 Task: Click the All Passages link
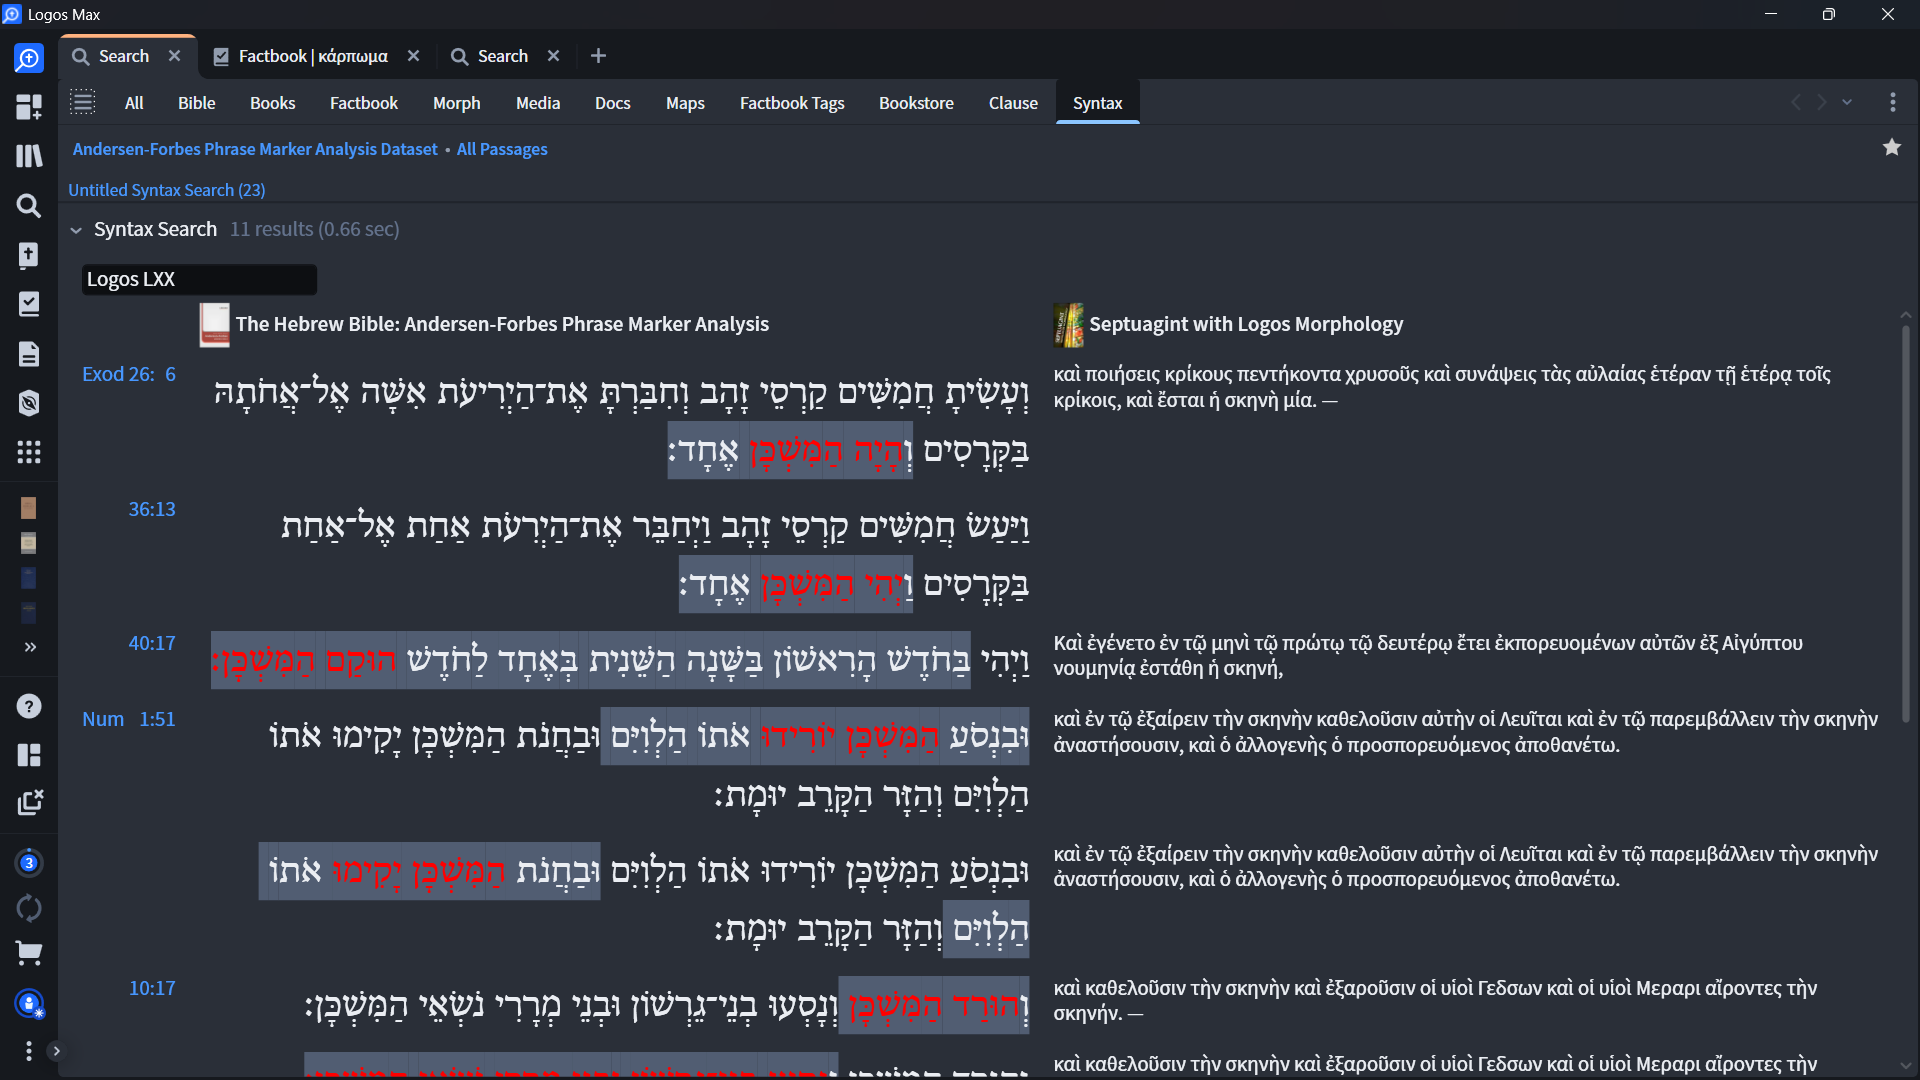(502, 149)
